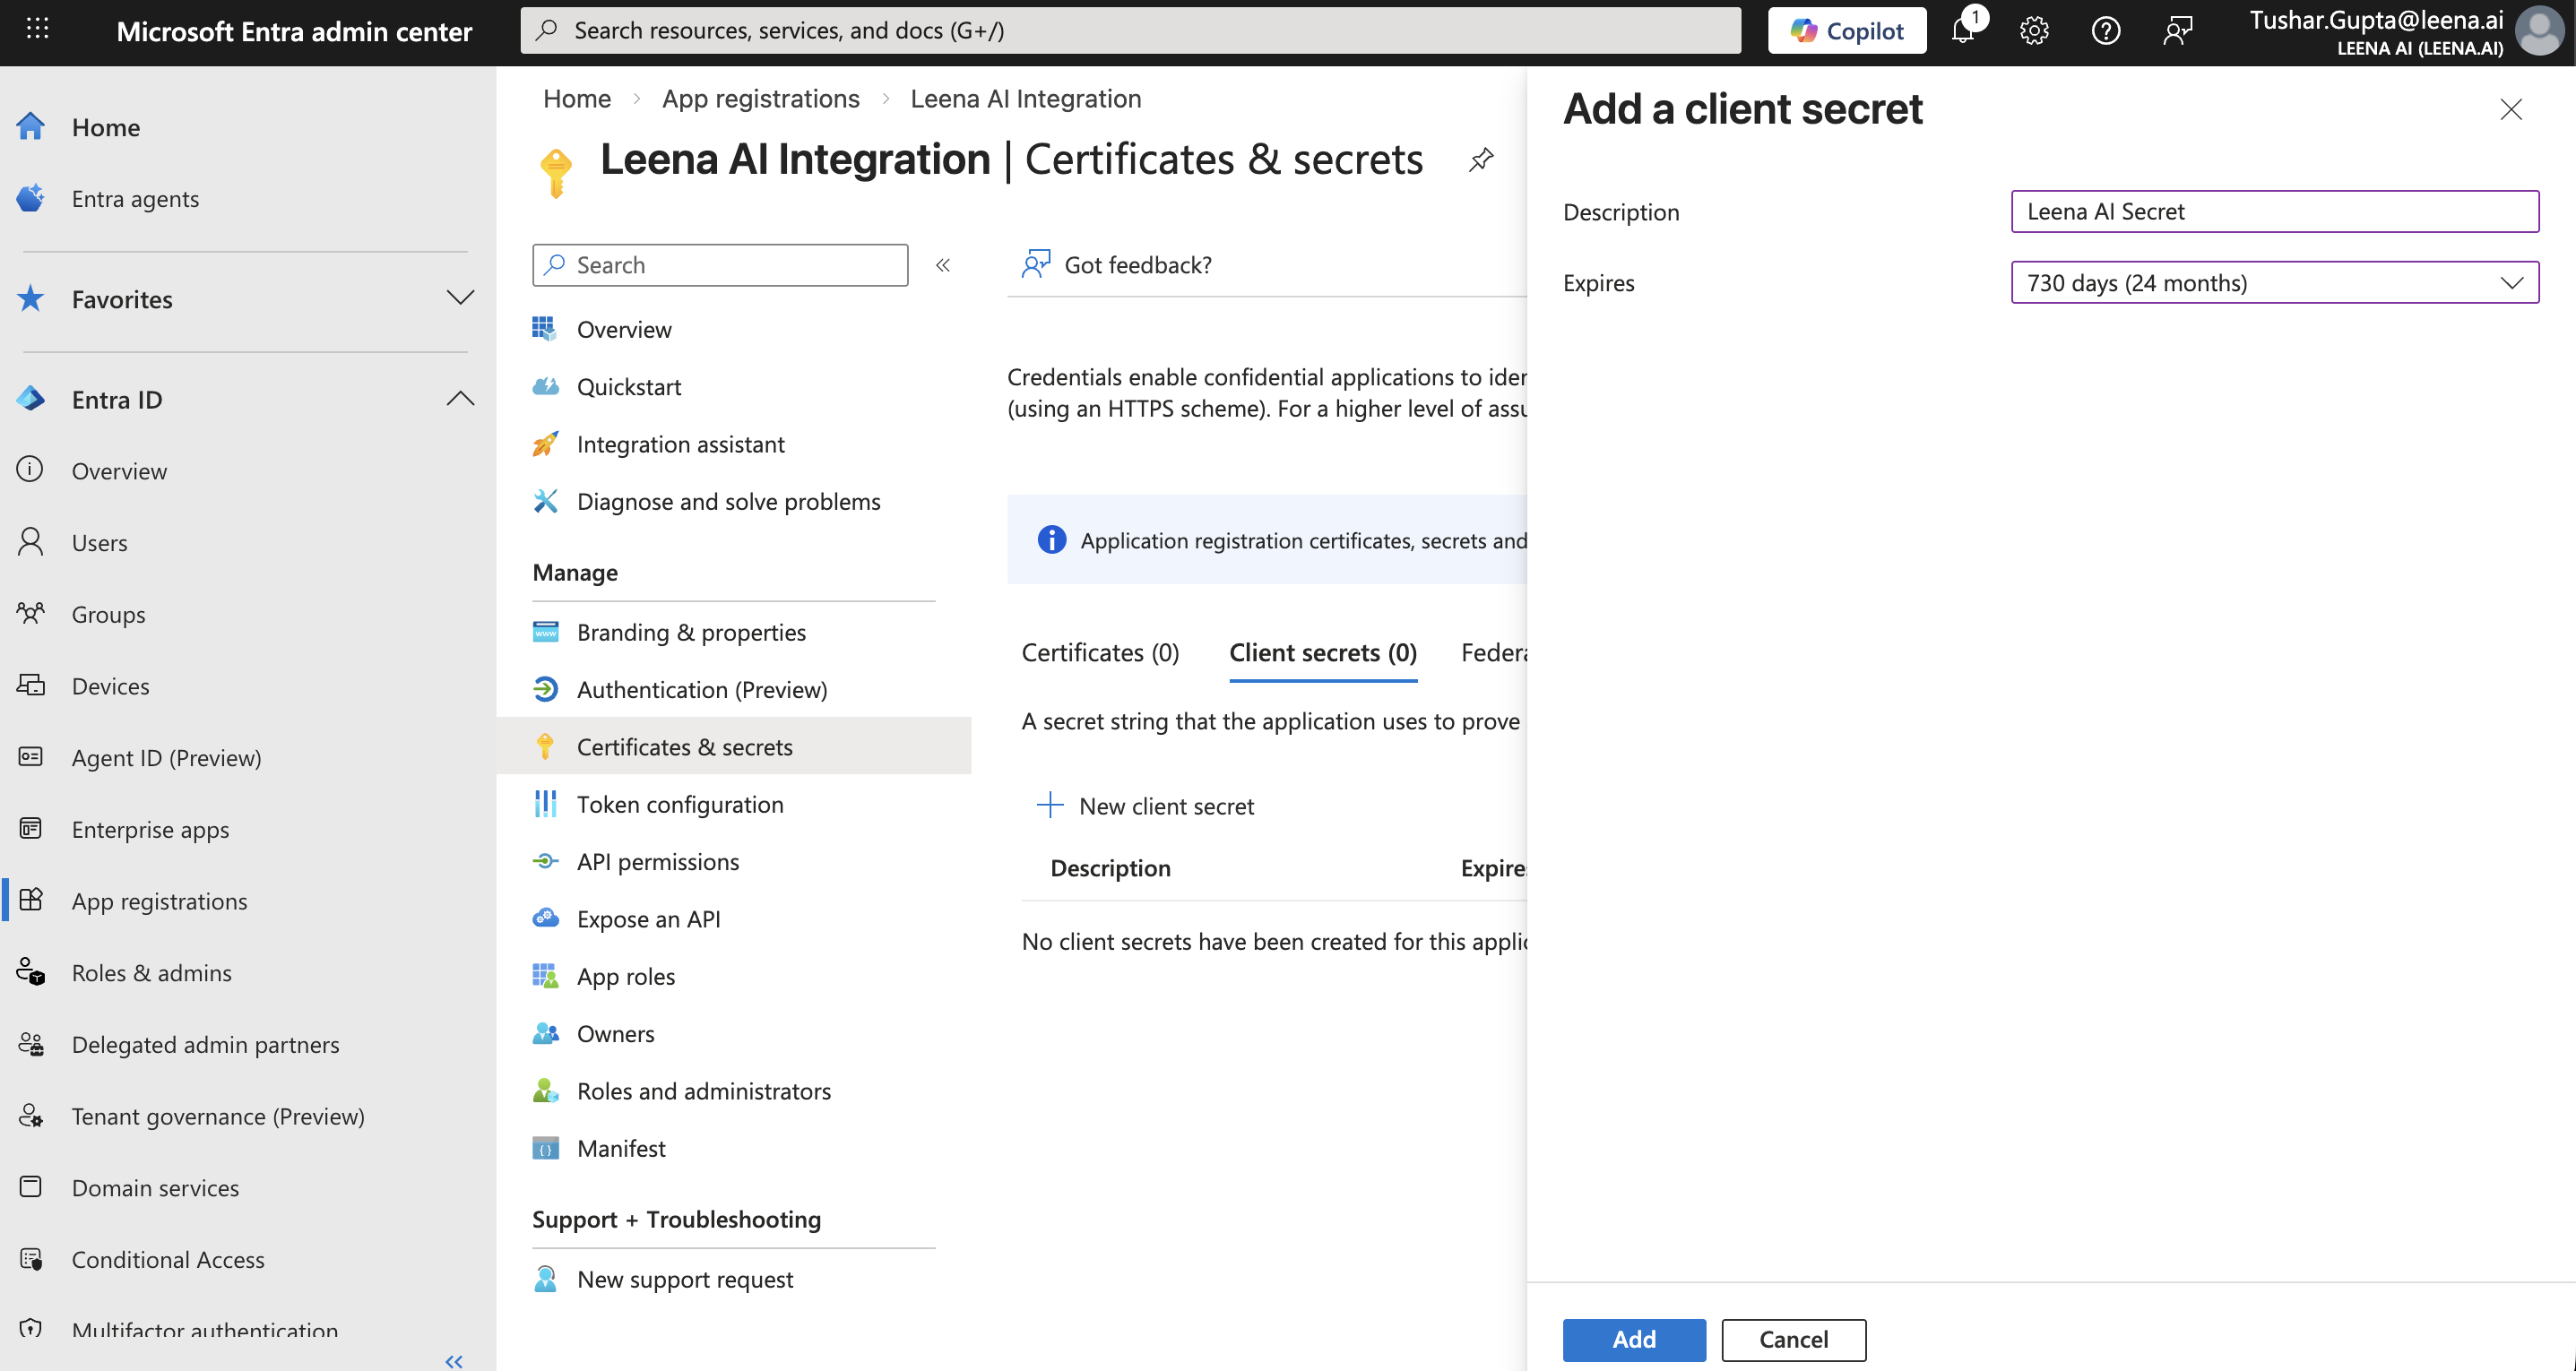Click the help question mark icon
Screen dimensions: 2576x1371
(x=2106, y=31)
